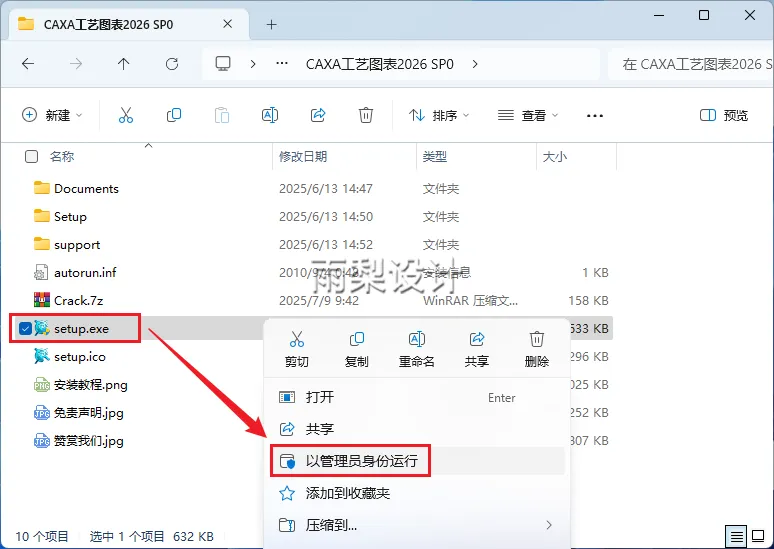
Task: Select the 安装教程.png file
Action: click(x=91, y=385)
